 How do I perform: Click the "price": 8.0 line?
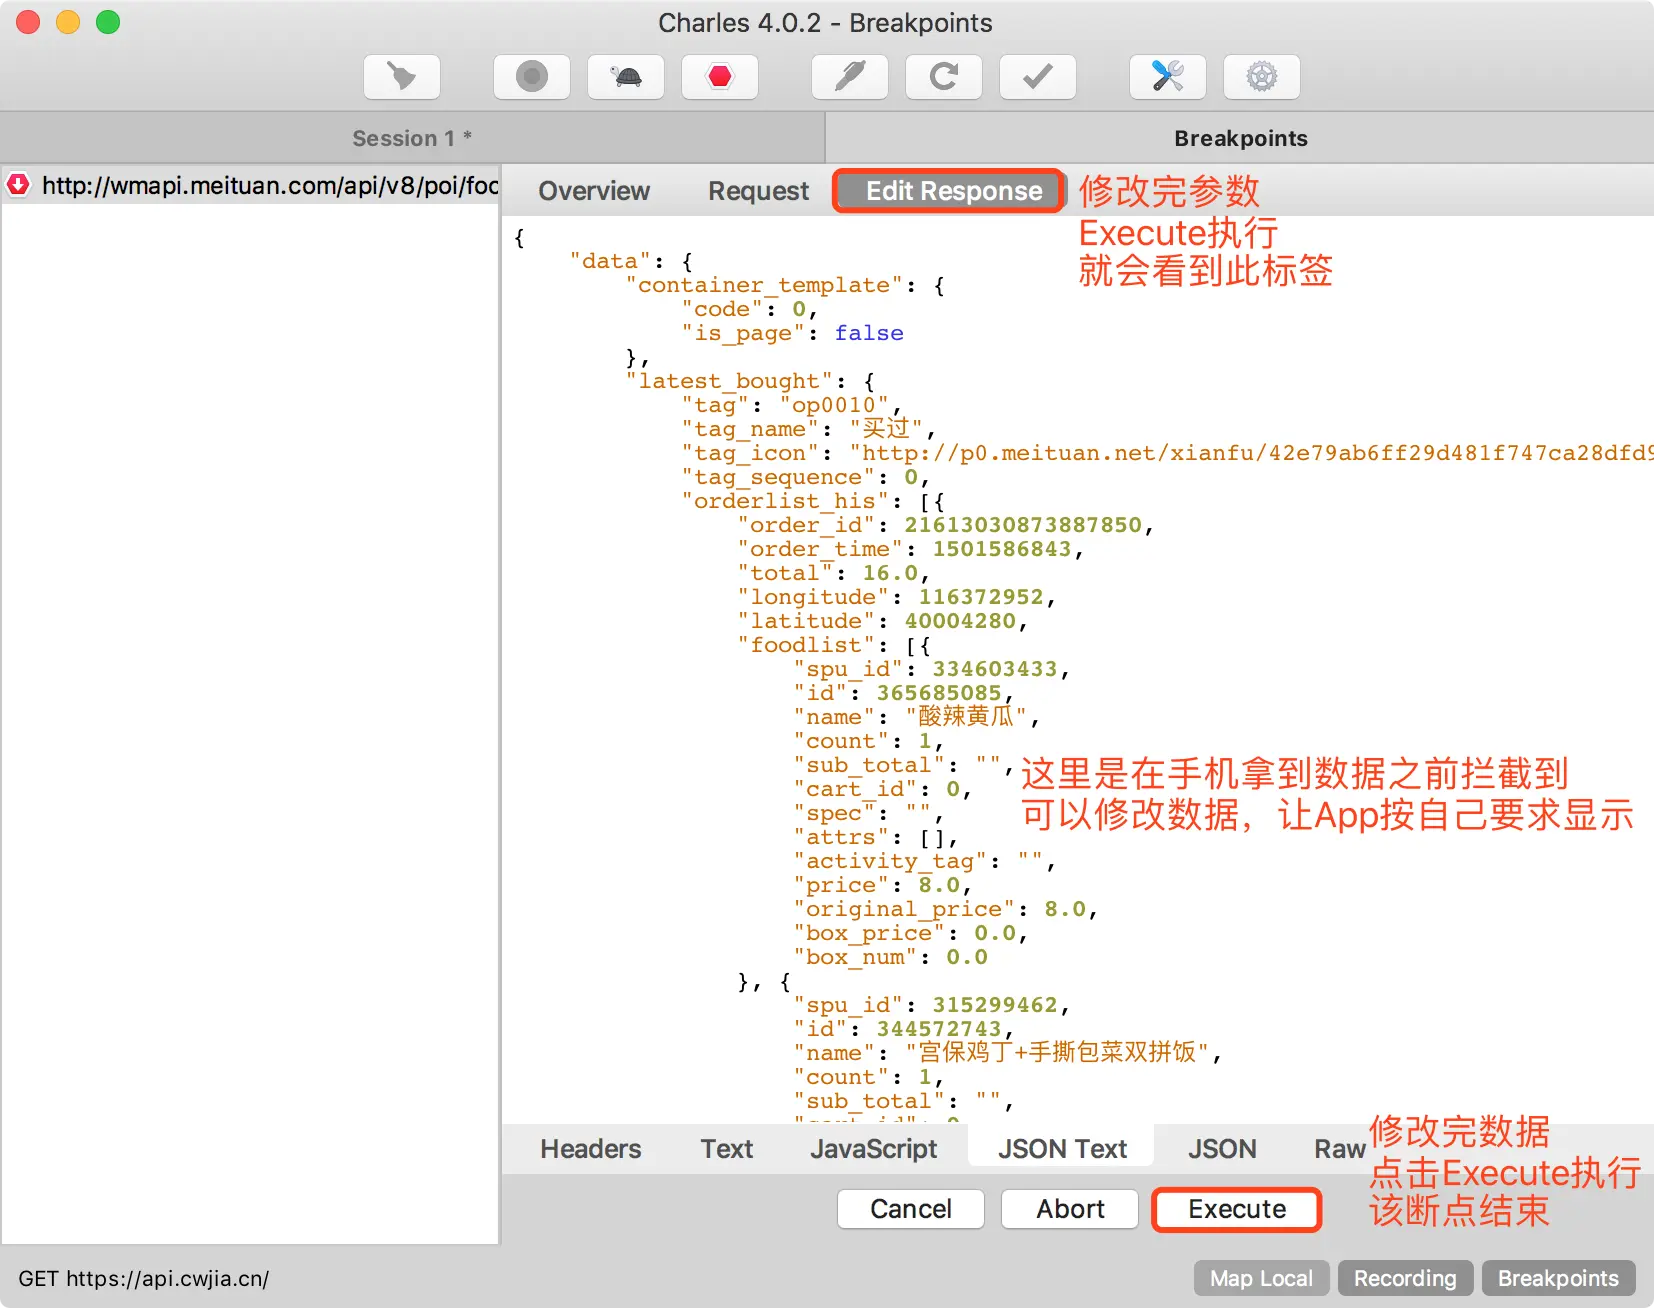pos(883,885)
